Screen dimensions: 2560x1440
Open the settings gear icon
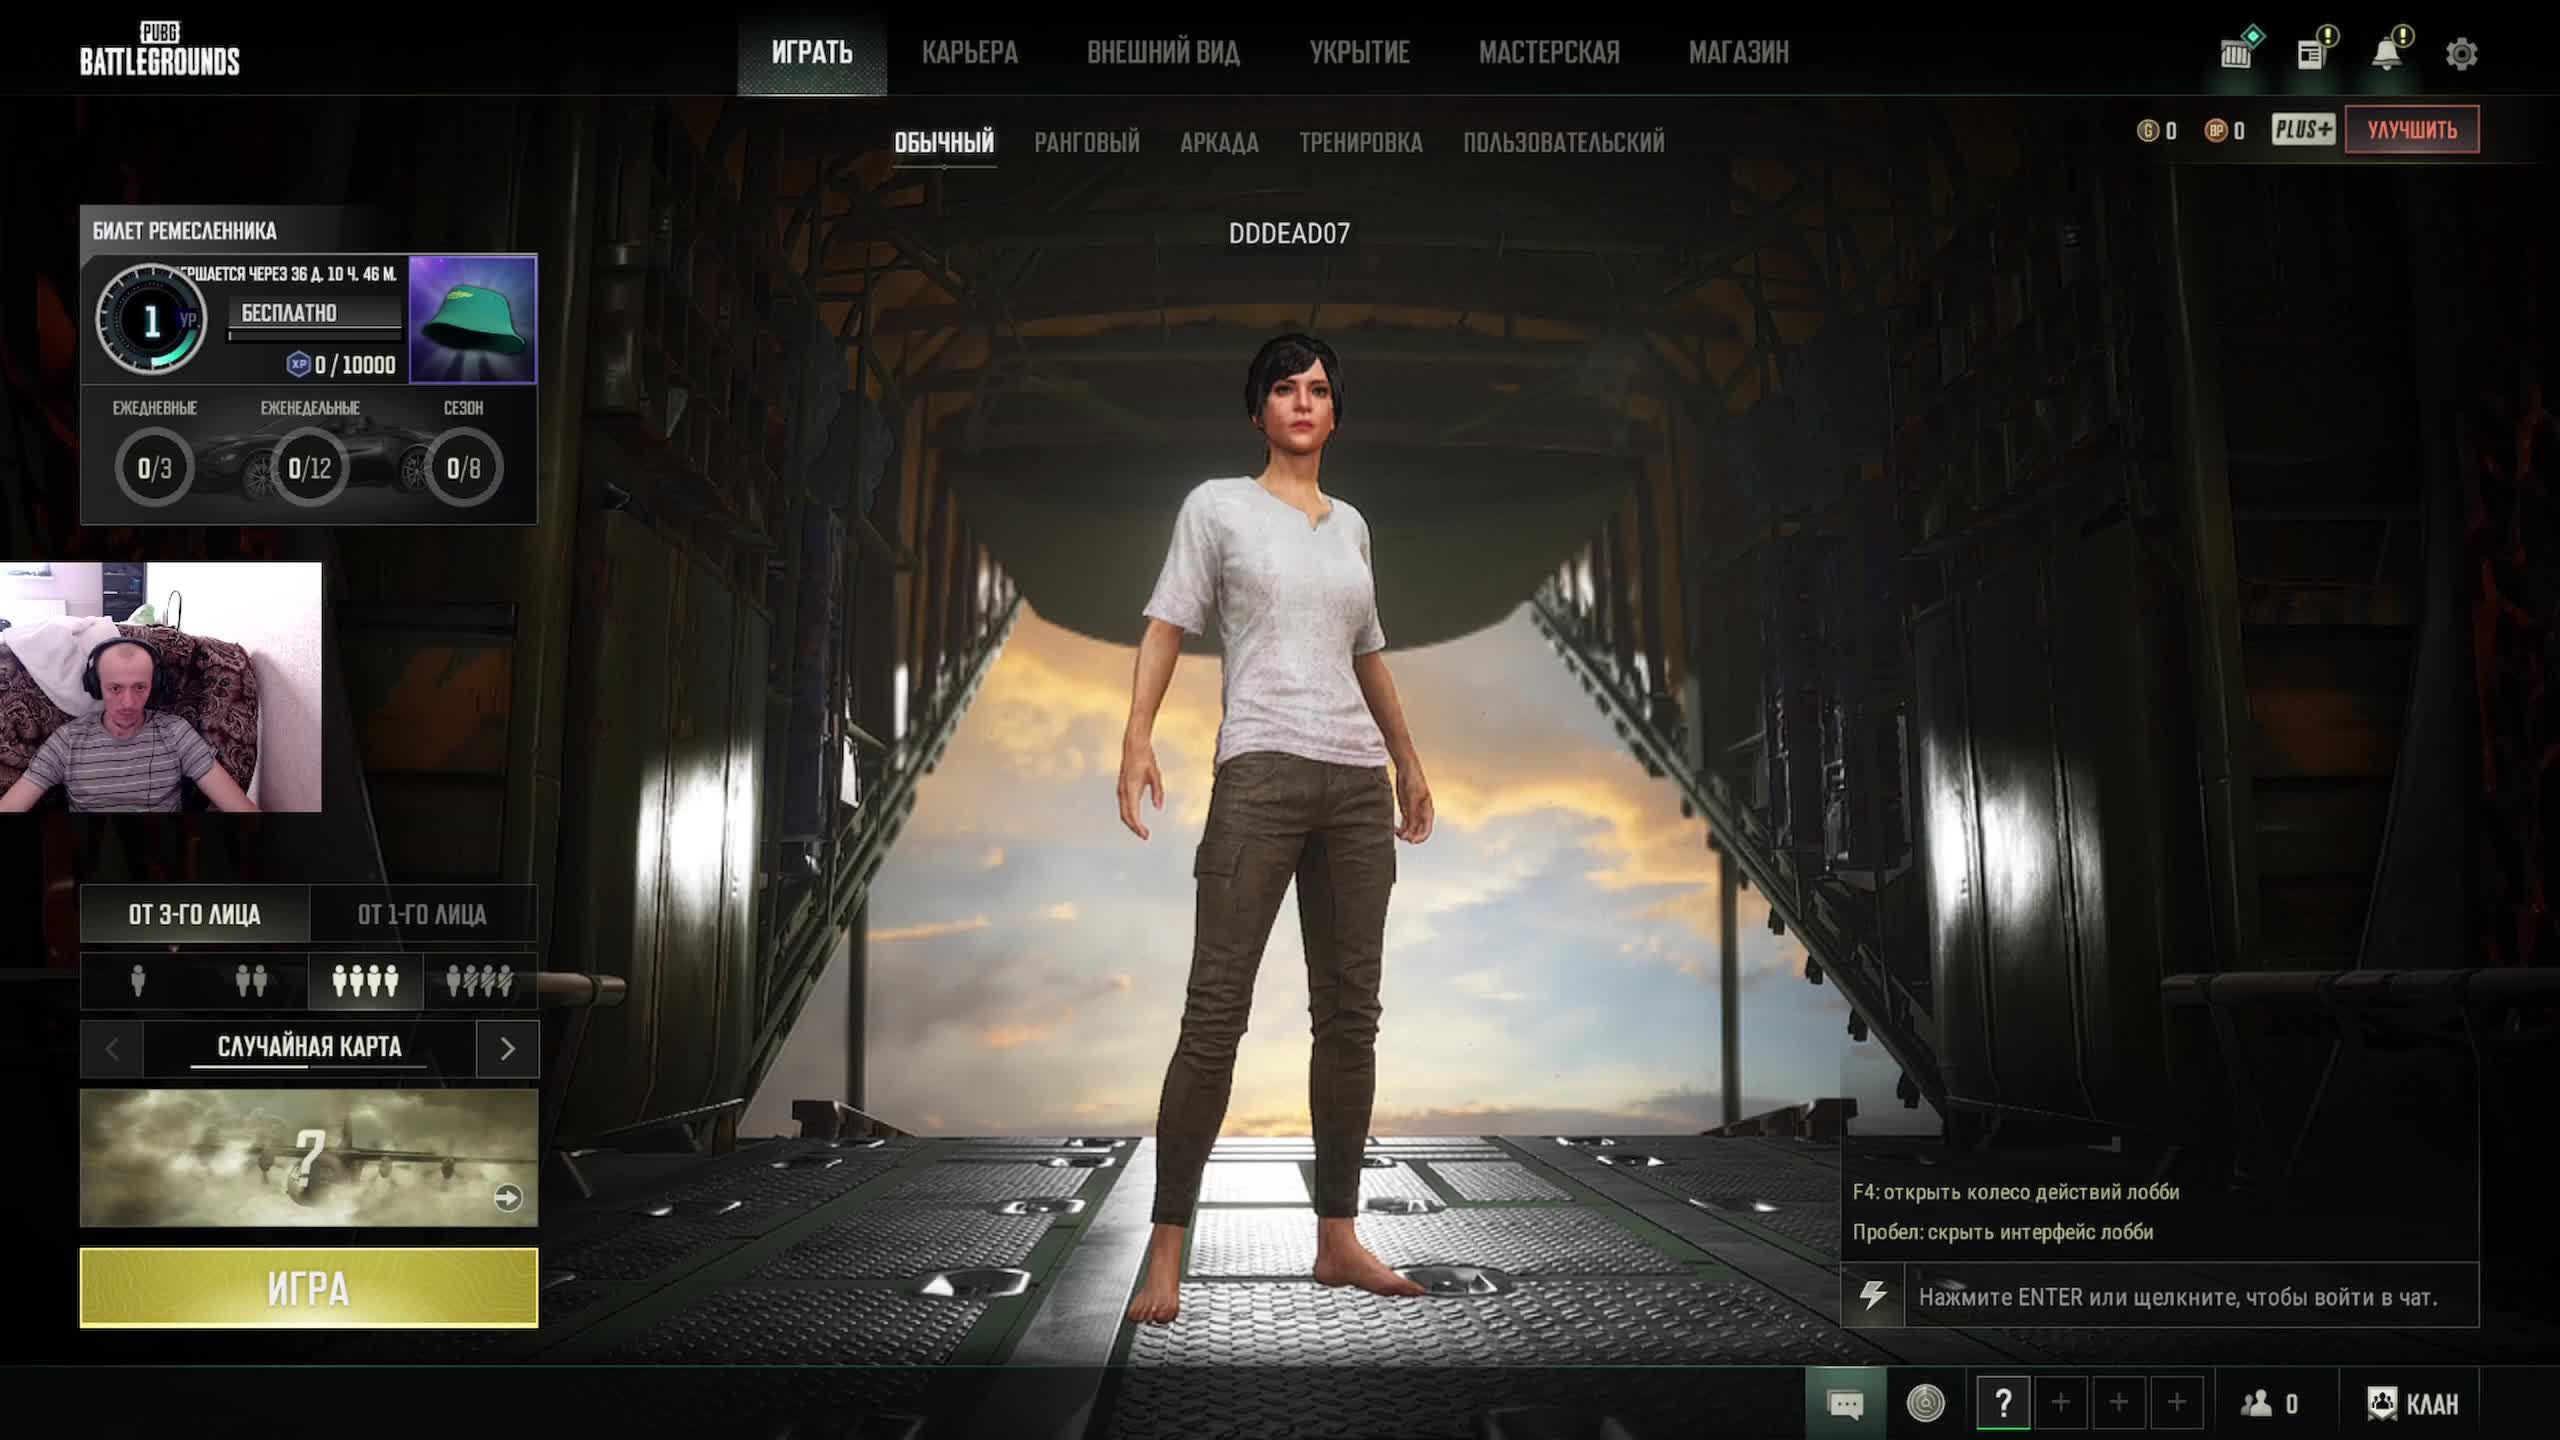click(x=2461, y=54)
